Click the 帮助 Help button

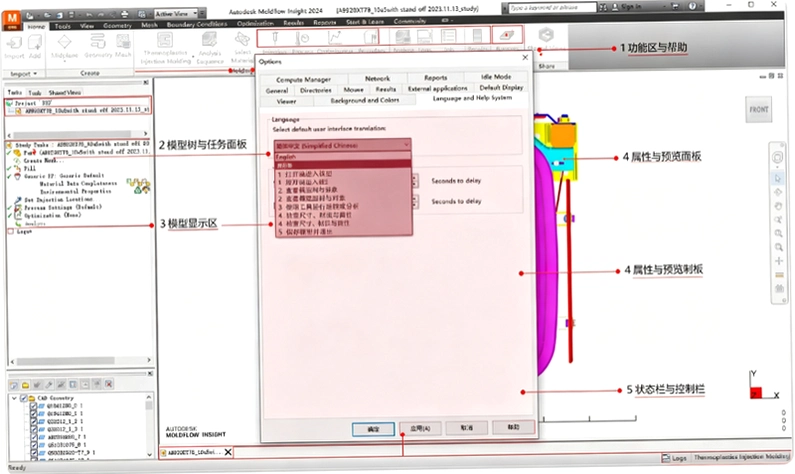click(513, 427)
